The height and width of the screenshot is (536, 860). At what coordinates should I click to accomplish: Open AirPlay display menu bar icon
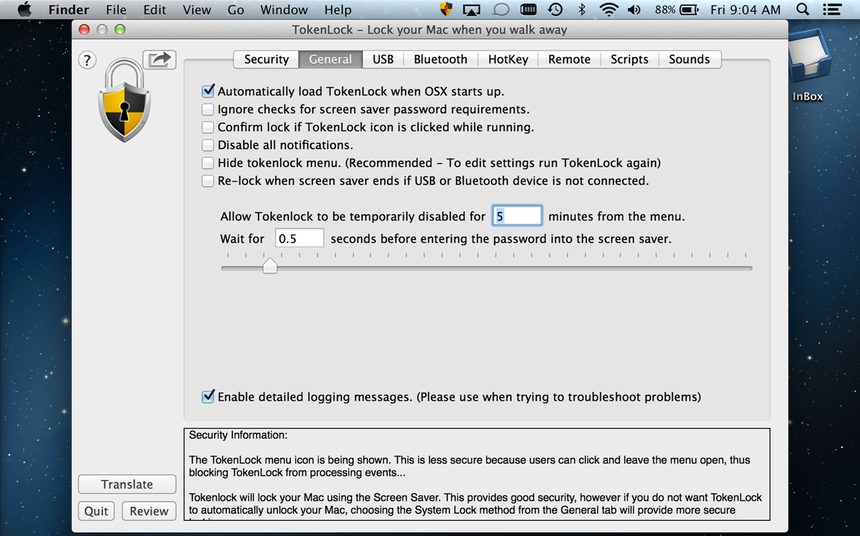tap(472, 10)
